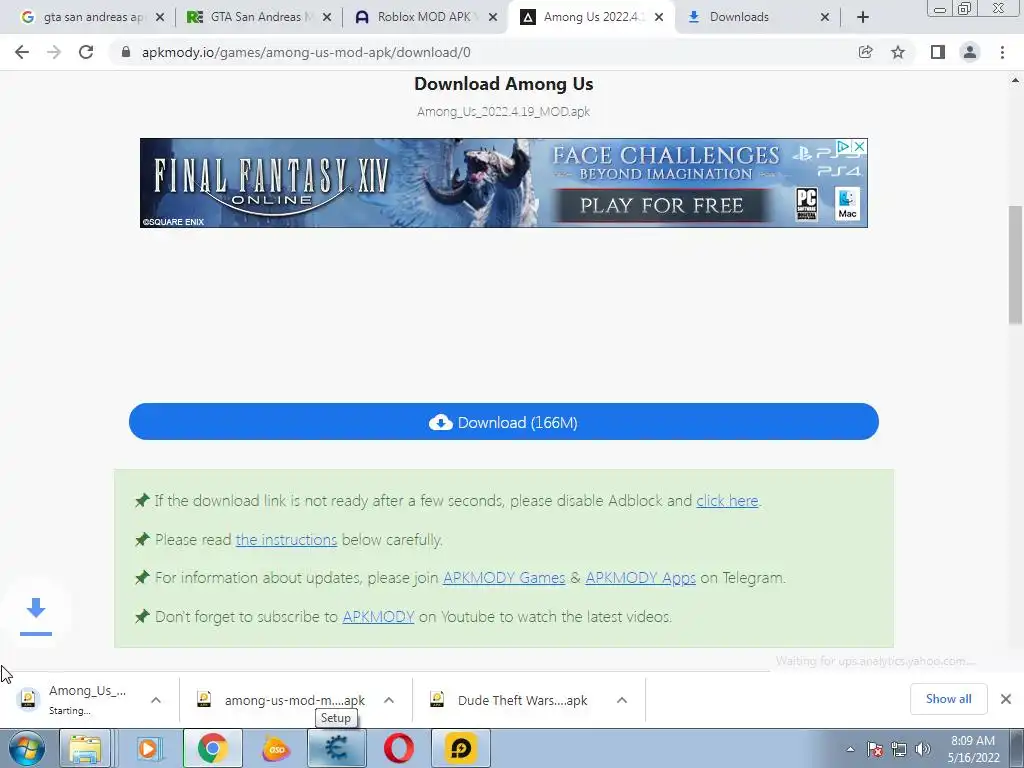Image resolution: width=1024 pixels, height=768 pixels.
Task: Open the Among_Us_ starting download item
Action: coord(78,699)
